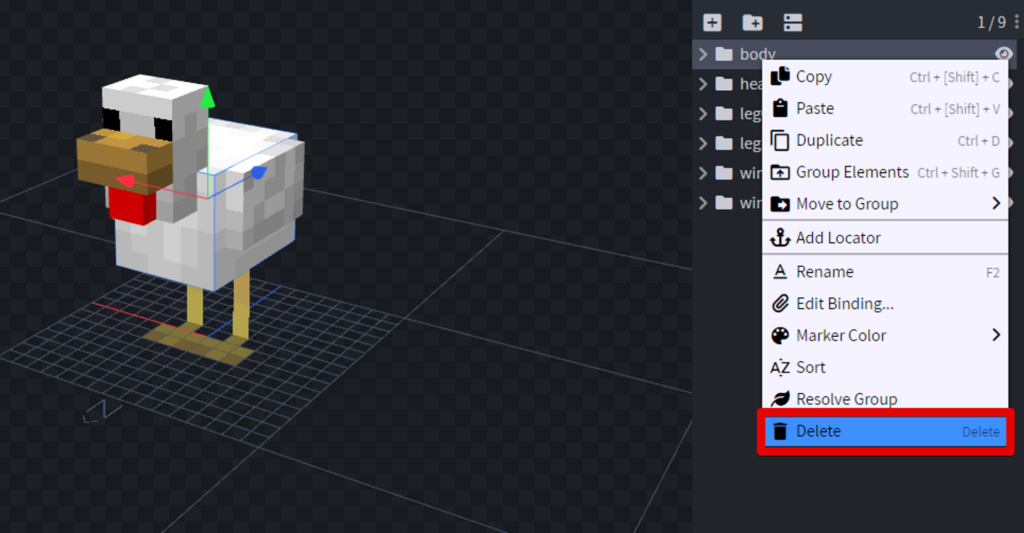The width and height of the screenshot is (1024, 533).
Task: Click the Add Group folder icon
Action: (x=752, y=22)
